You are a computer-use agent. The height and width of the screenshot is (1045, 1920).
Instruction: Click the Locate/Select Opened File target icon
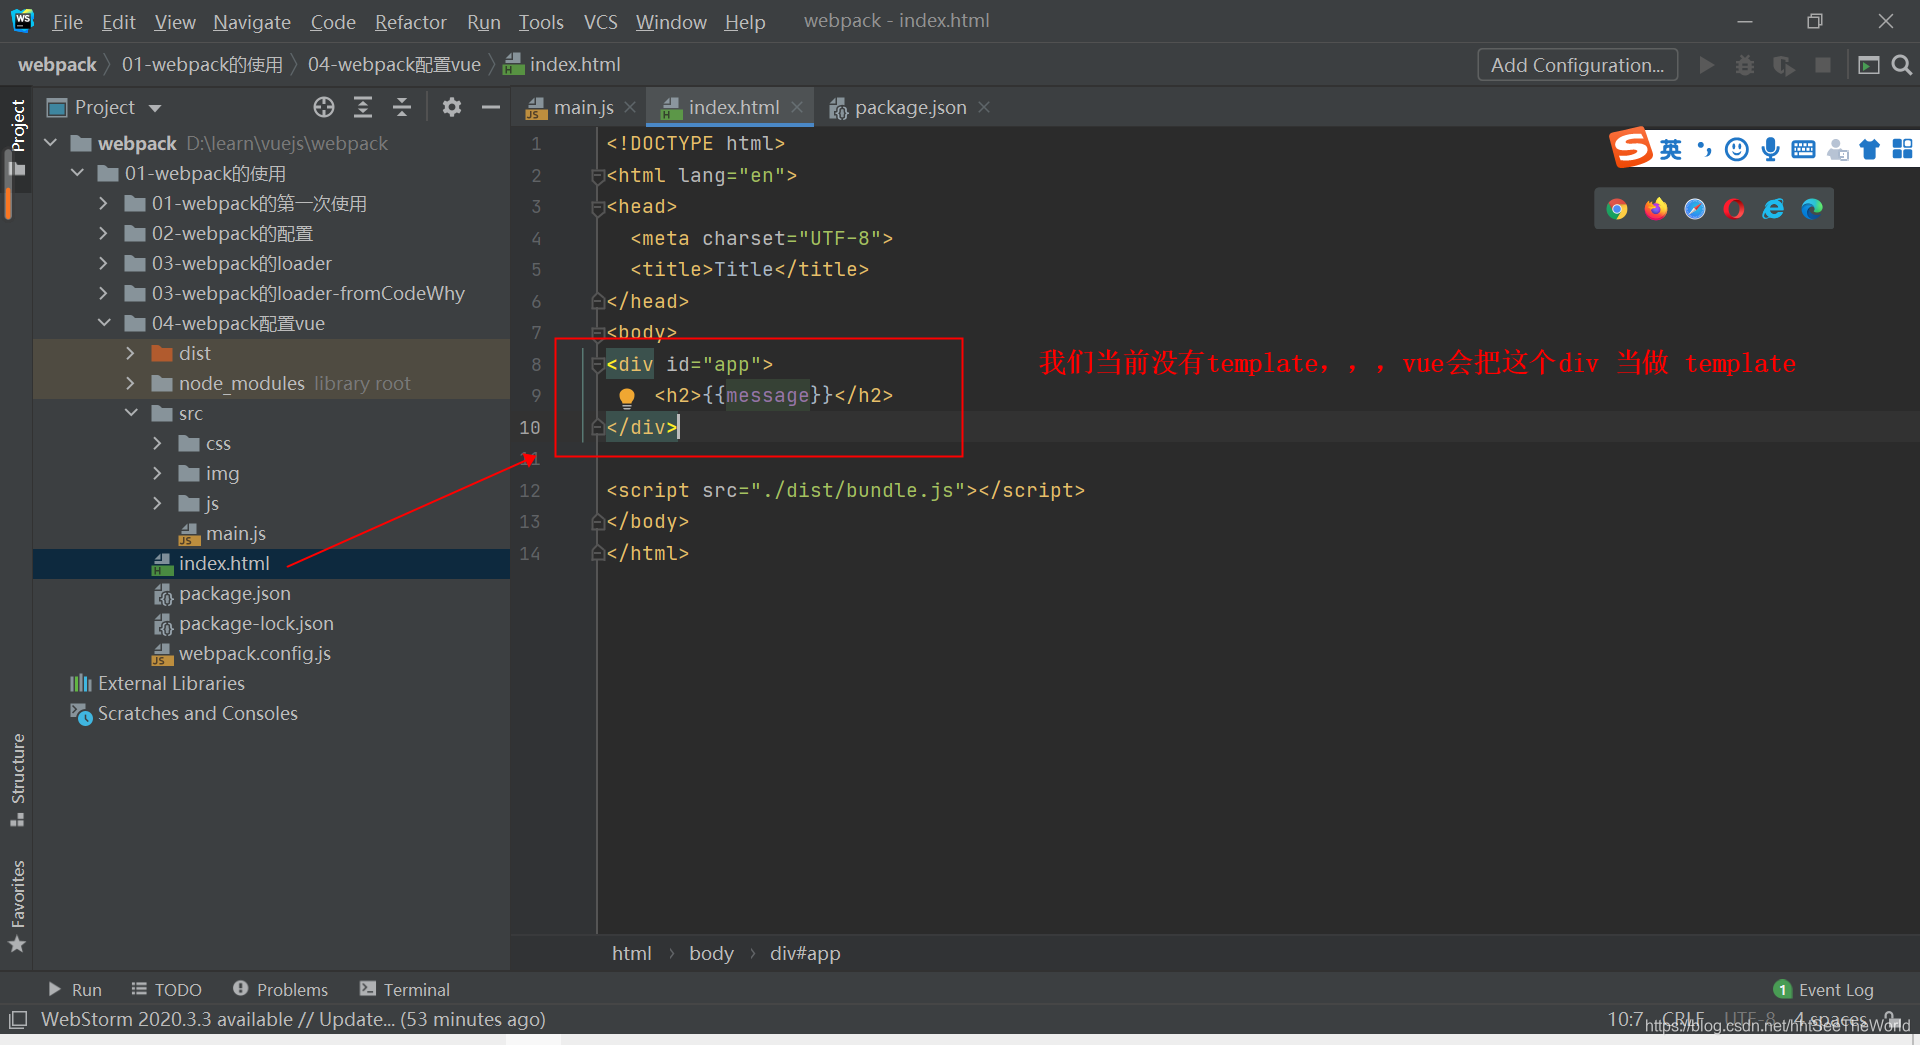tap(324, 107)
